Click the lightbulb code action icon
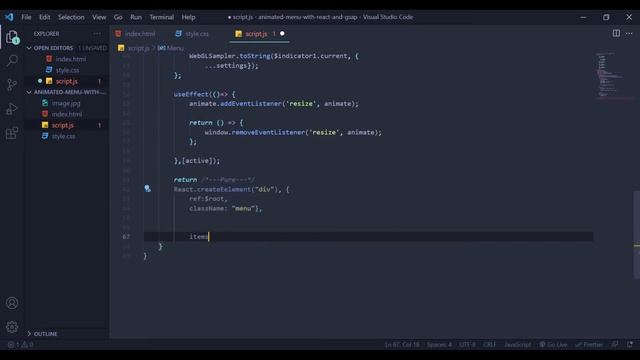The image size is (640, 360). pyautogui.click(x=147, y=189)
